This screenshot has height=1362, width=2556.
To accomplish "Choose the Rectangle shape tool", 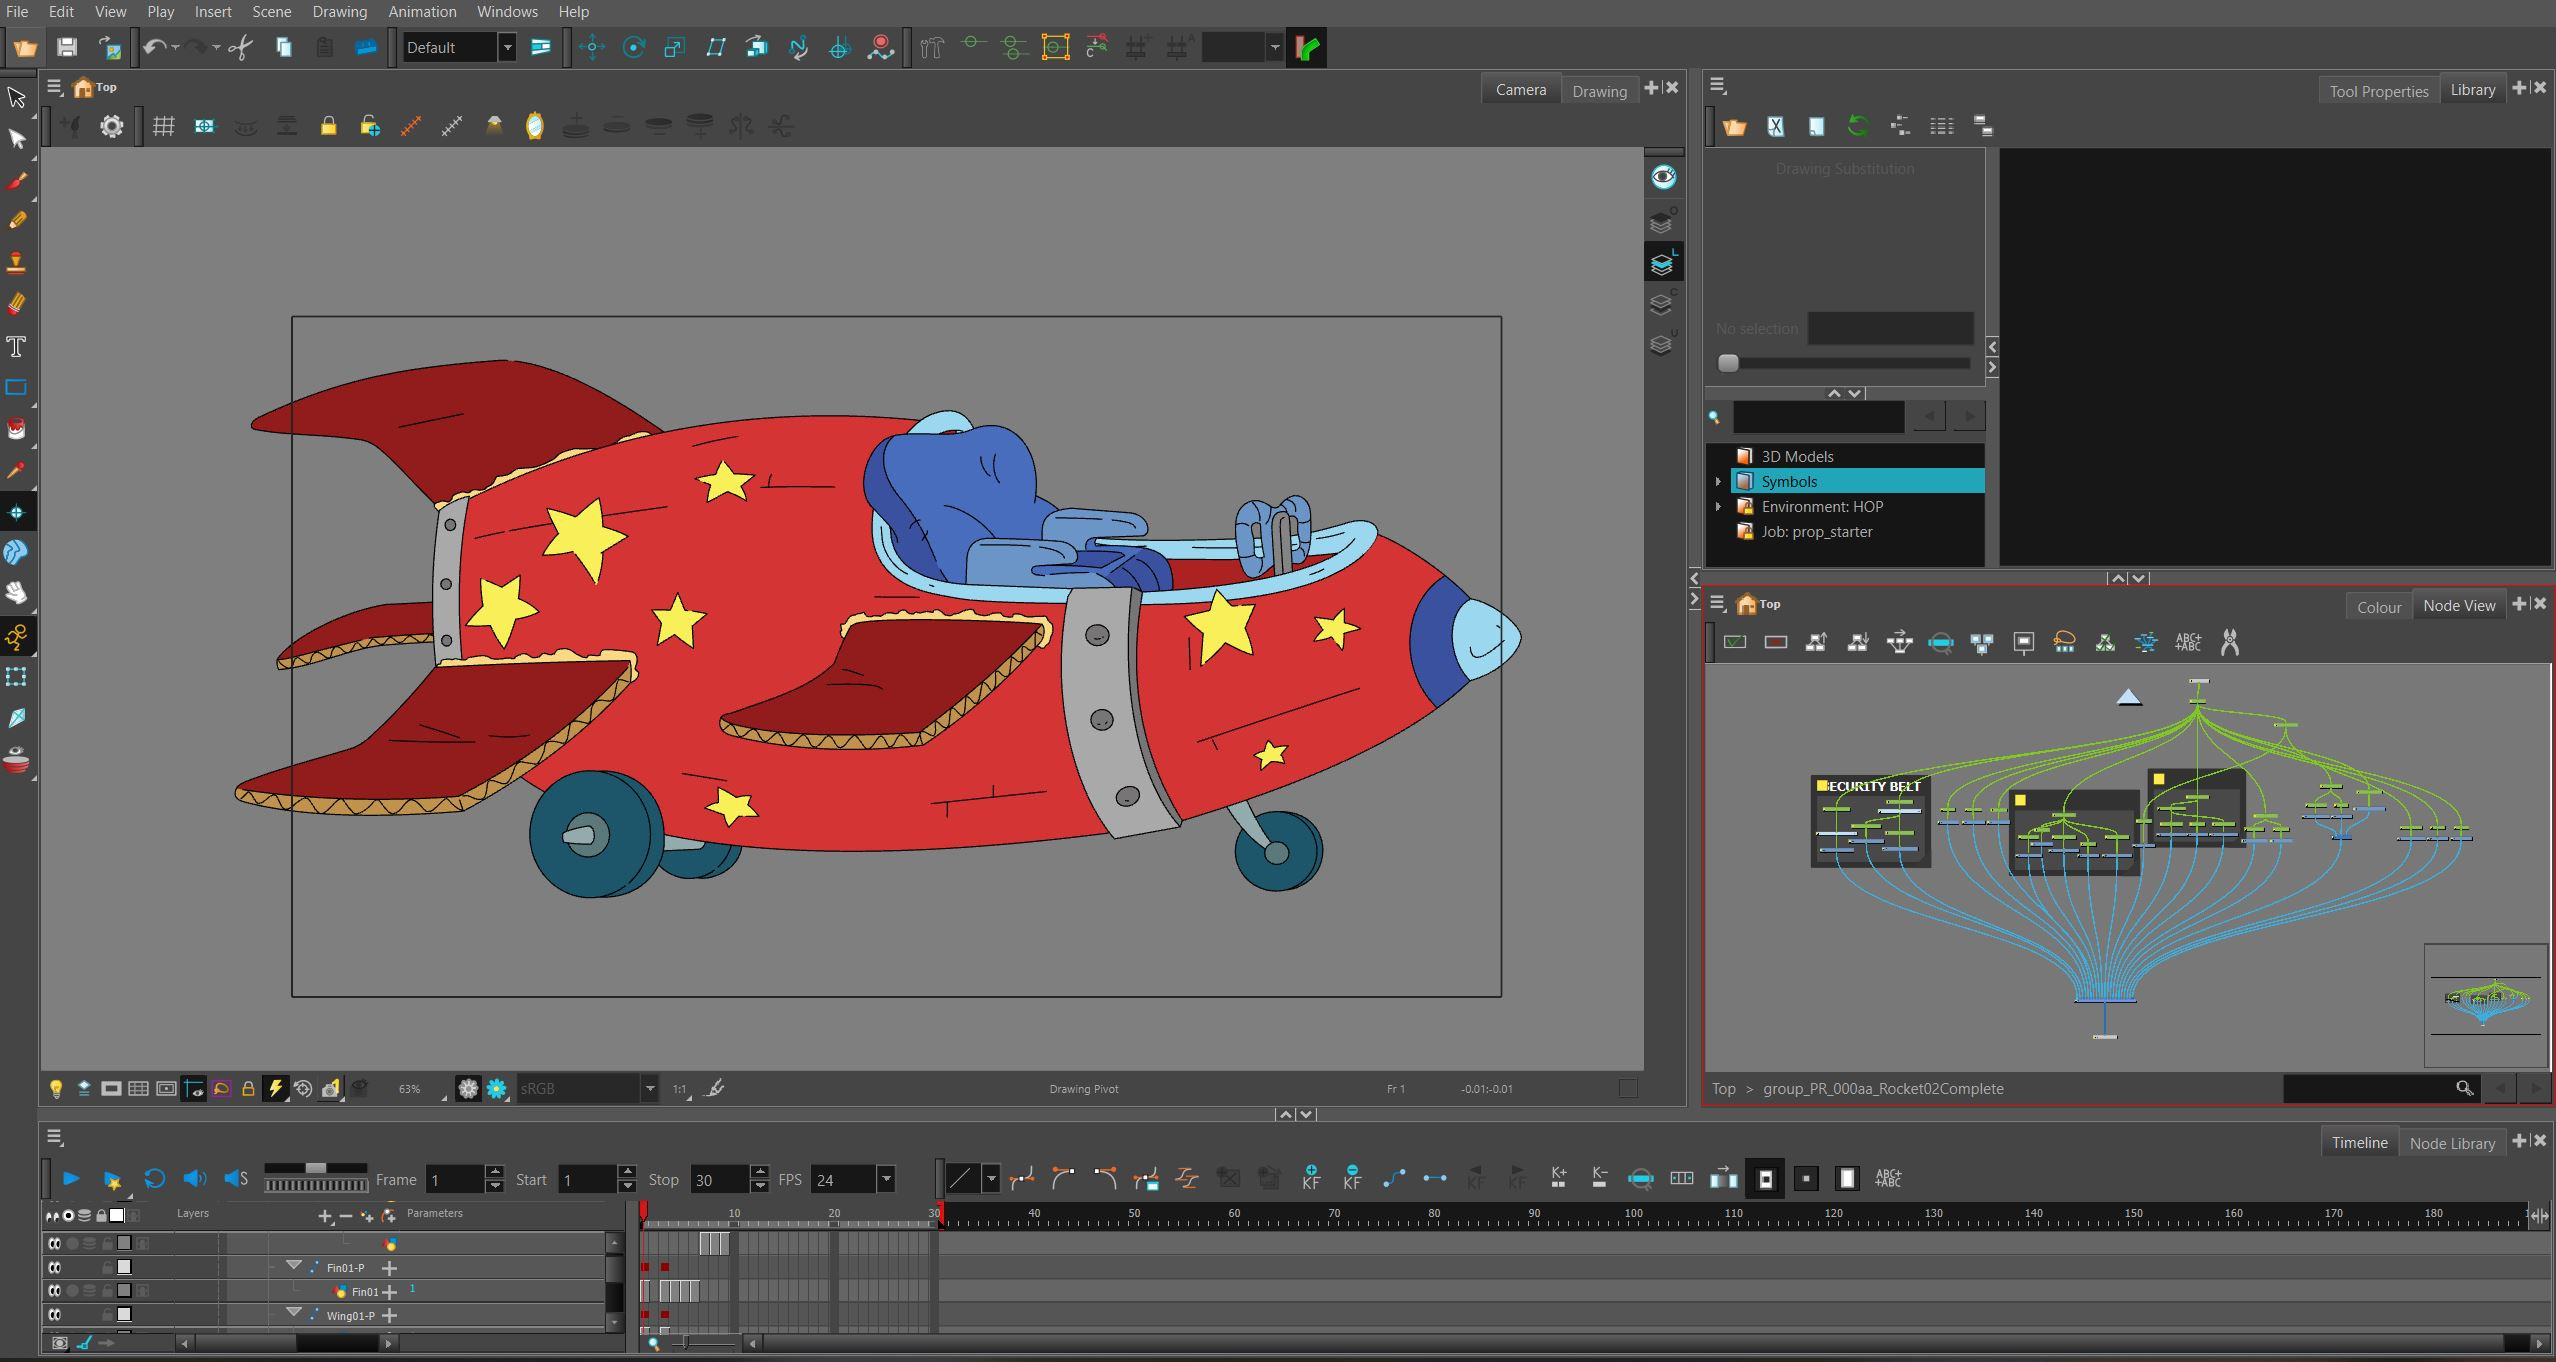I will (x=16, y=388).
